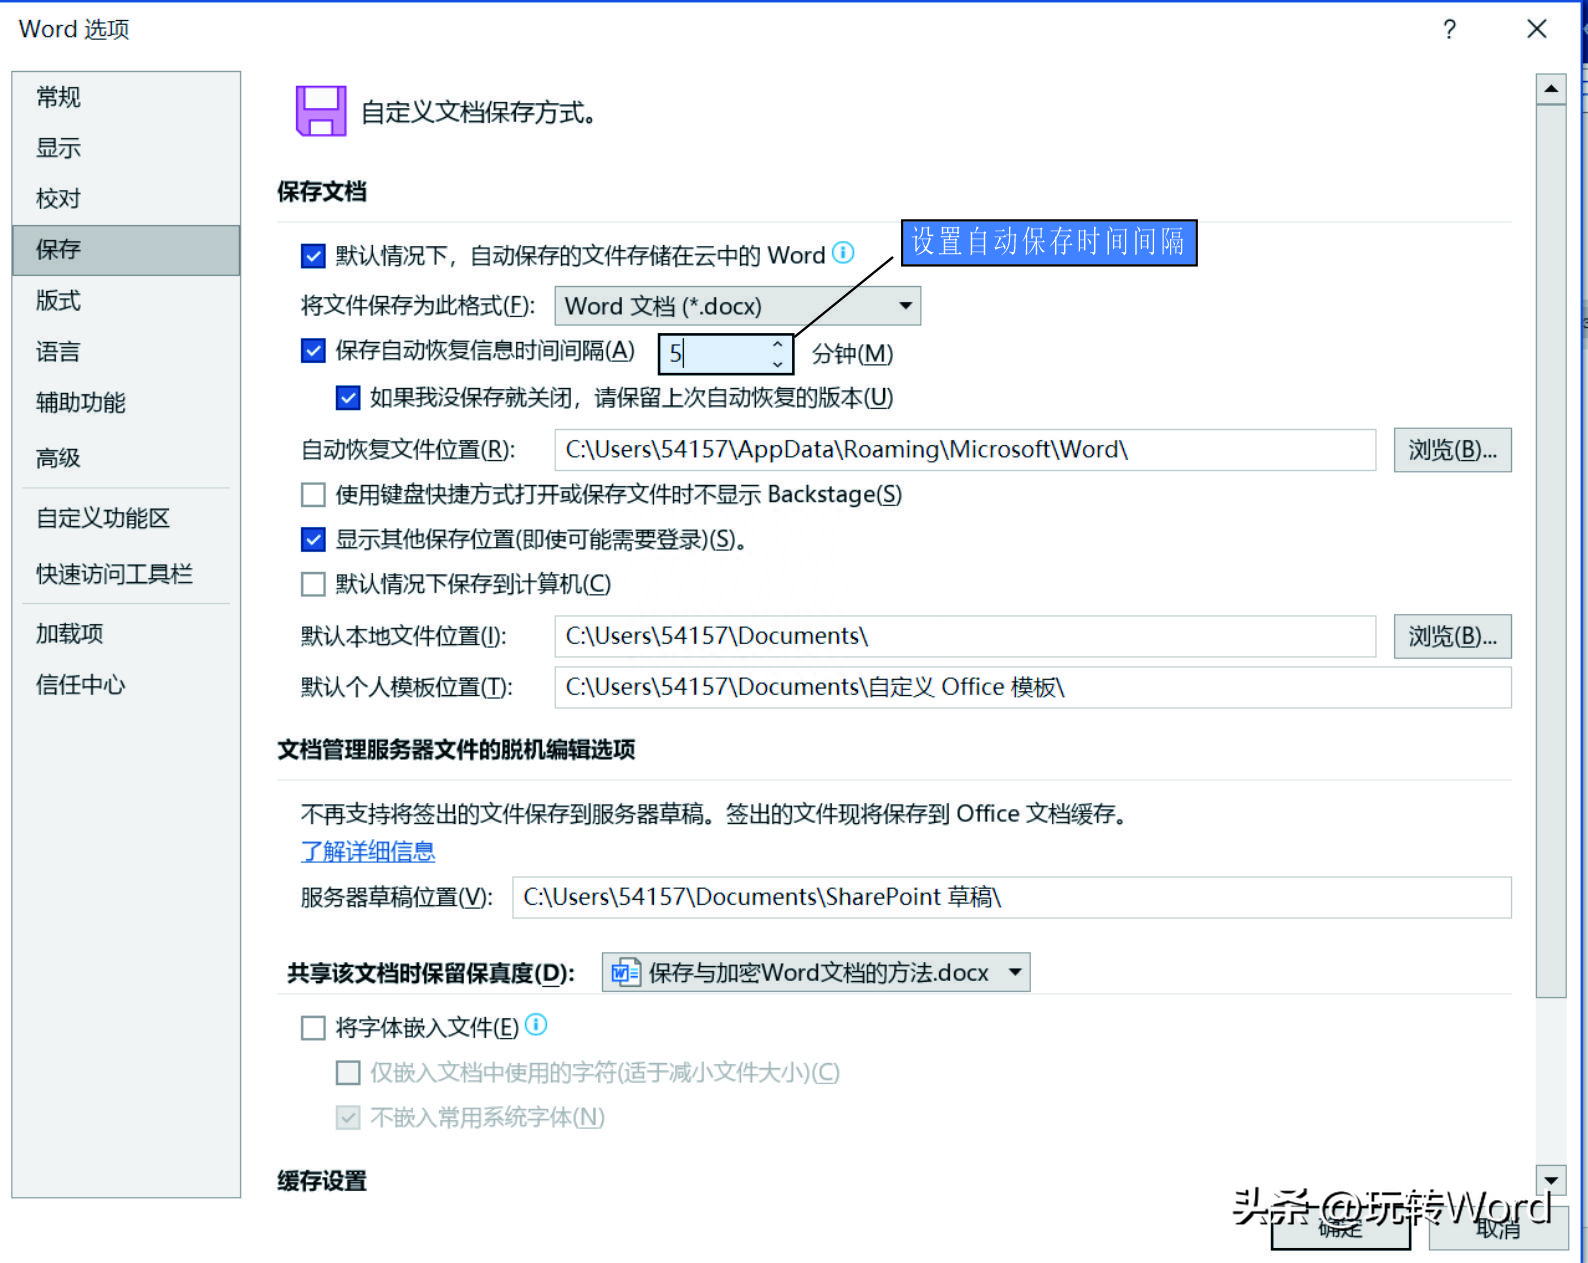This screenshot has height=1263, width=1588.
Task: Close the Word 选项 dialog
Action: tap(1537, 29)
